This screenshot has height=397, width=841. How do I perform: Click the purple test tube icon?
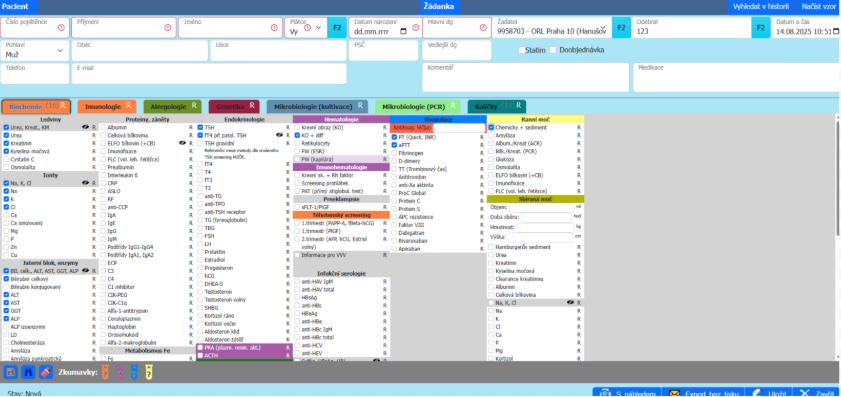120,371
